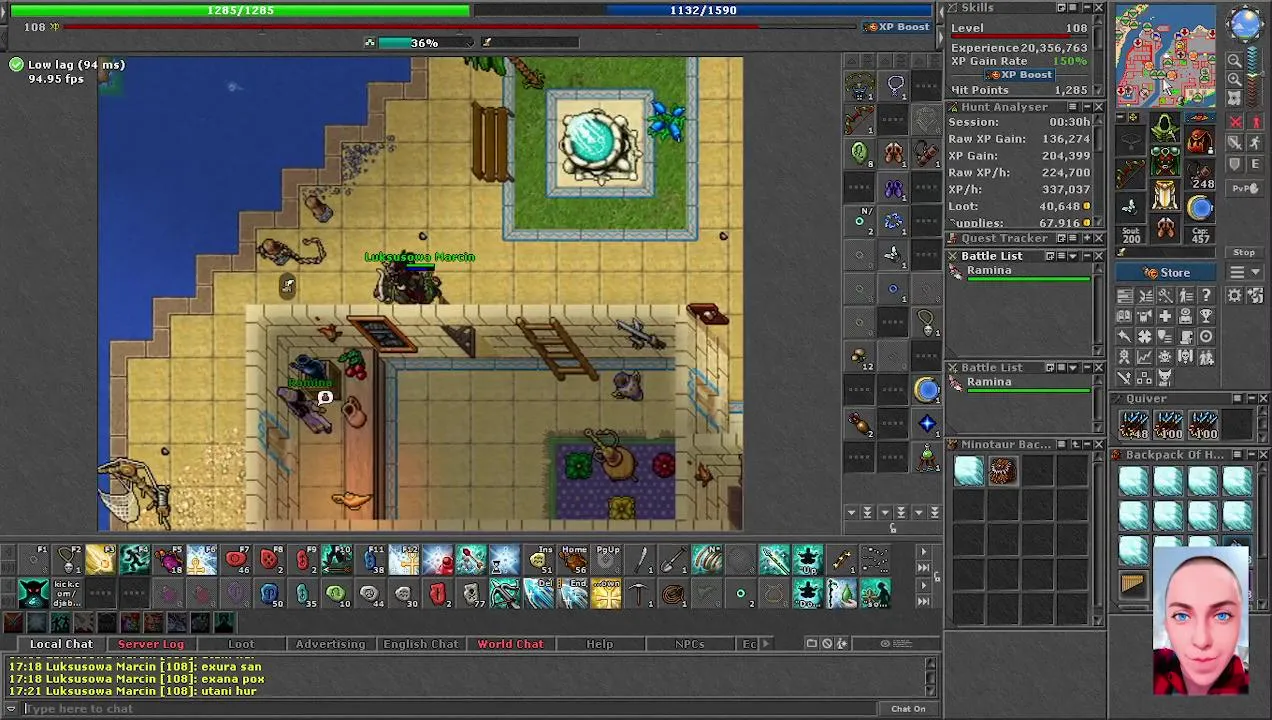1272x720 pixels.
Task: Expand the Quest Tracker plus button
Action: (x=1087, y=238)
